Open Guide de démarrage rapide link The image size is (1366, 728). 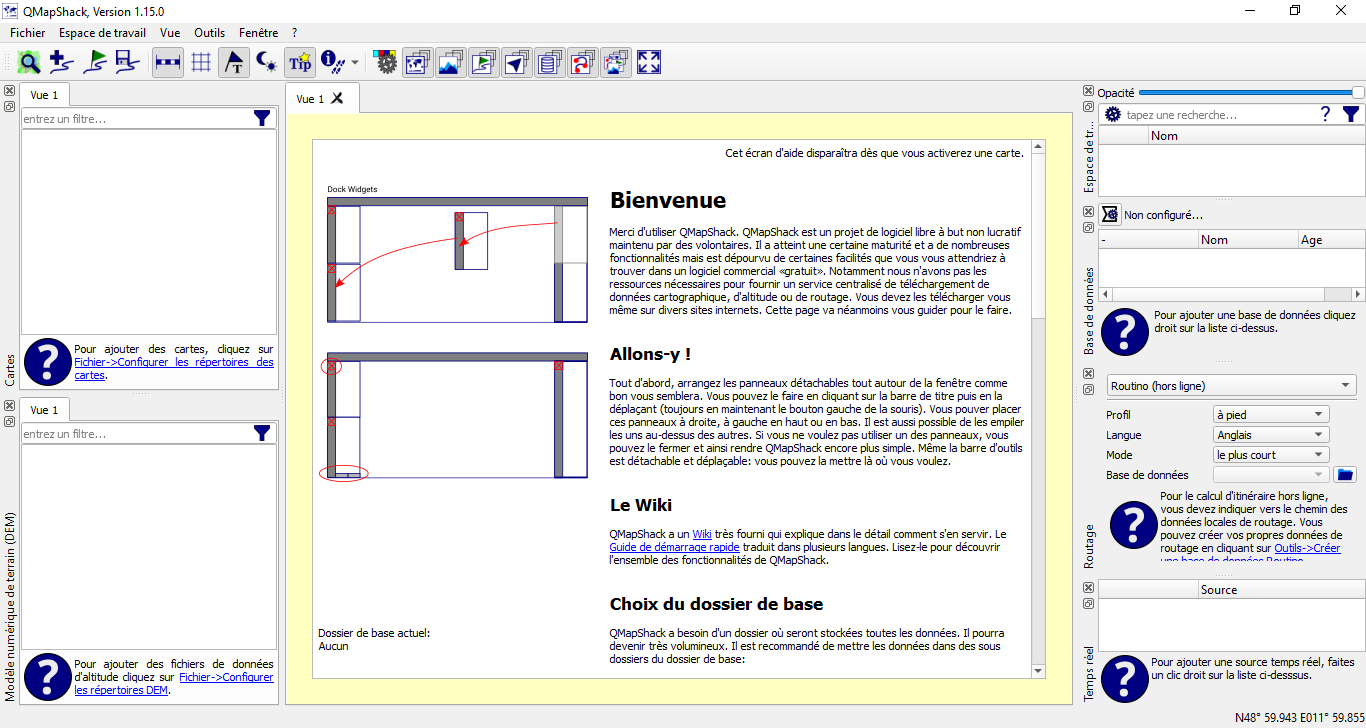pyautogui.click(x=675, y=547)
